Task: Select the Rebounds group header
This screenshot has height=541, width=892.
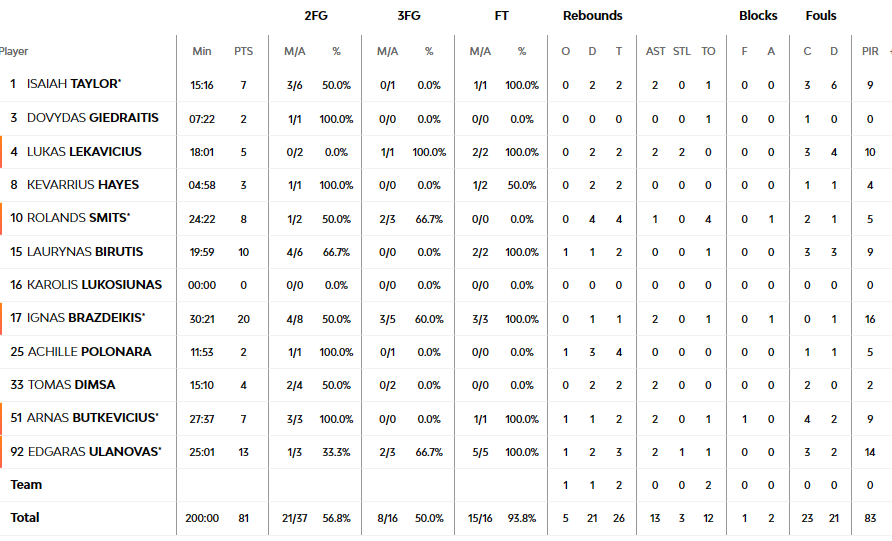Action: (x=593, y=16)
